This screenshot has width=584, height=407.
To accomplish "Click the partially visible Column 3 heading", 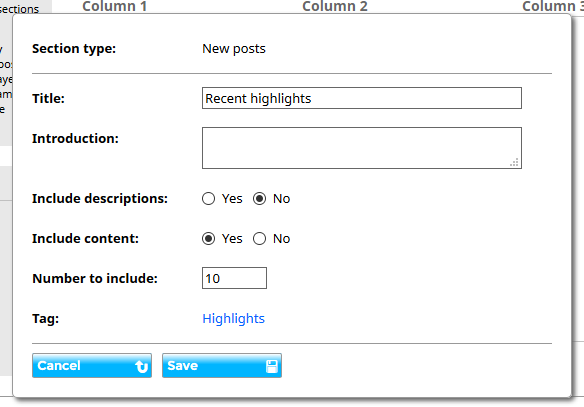I will [553, 6].
